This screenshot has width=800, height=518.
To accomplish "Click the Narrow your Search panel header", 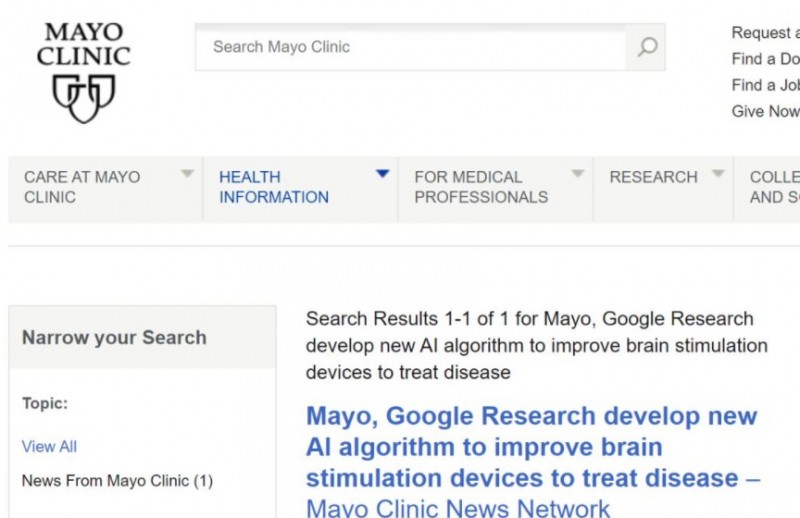I will [114, 337].
